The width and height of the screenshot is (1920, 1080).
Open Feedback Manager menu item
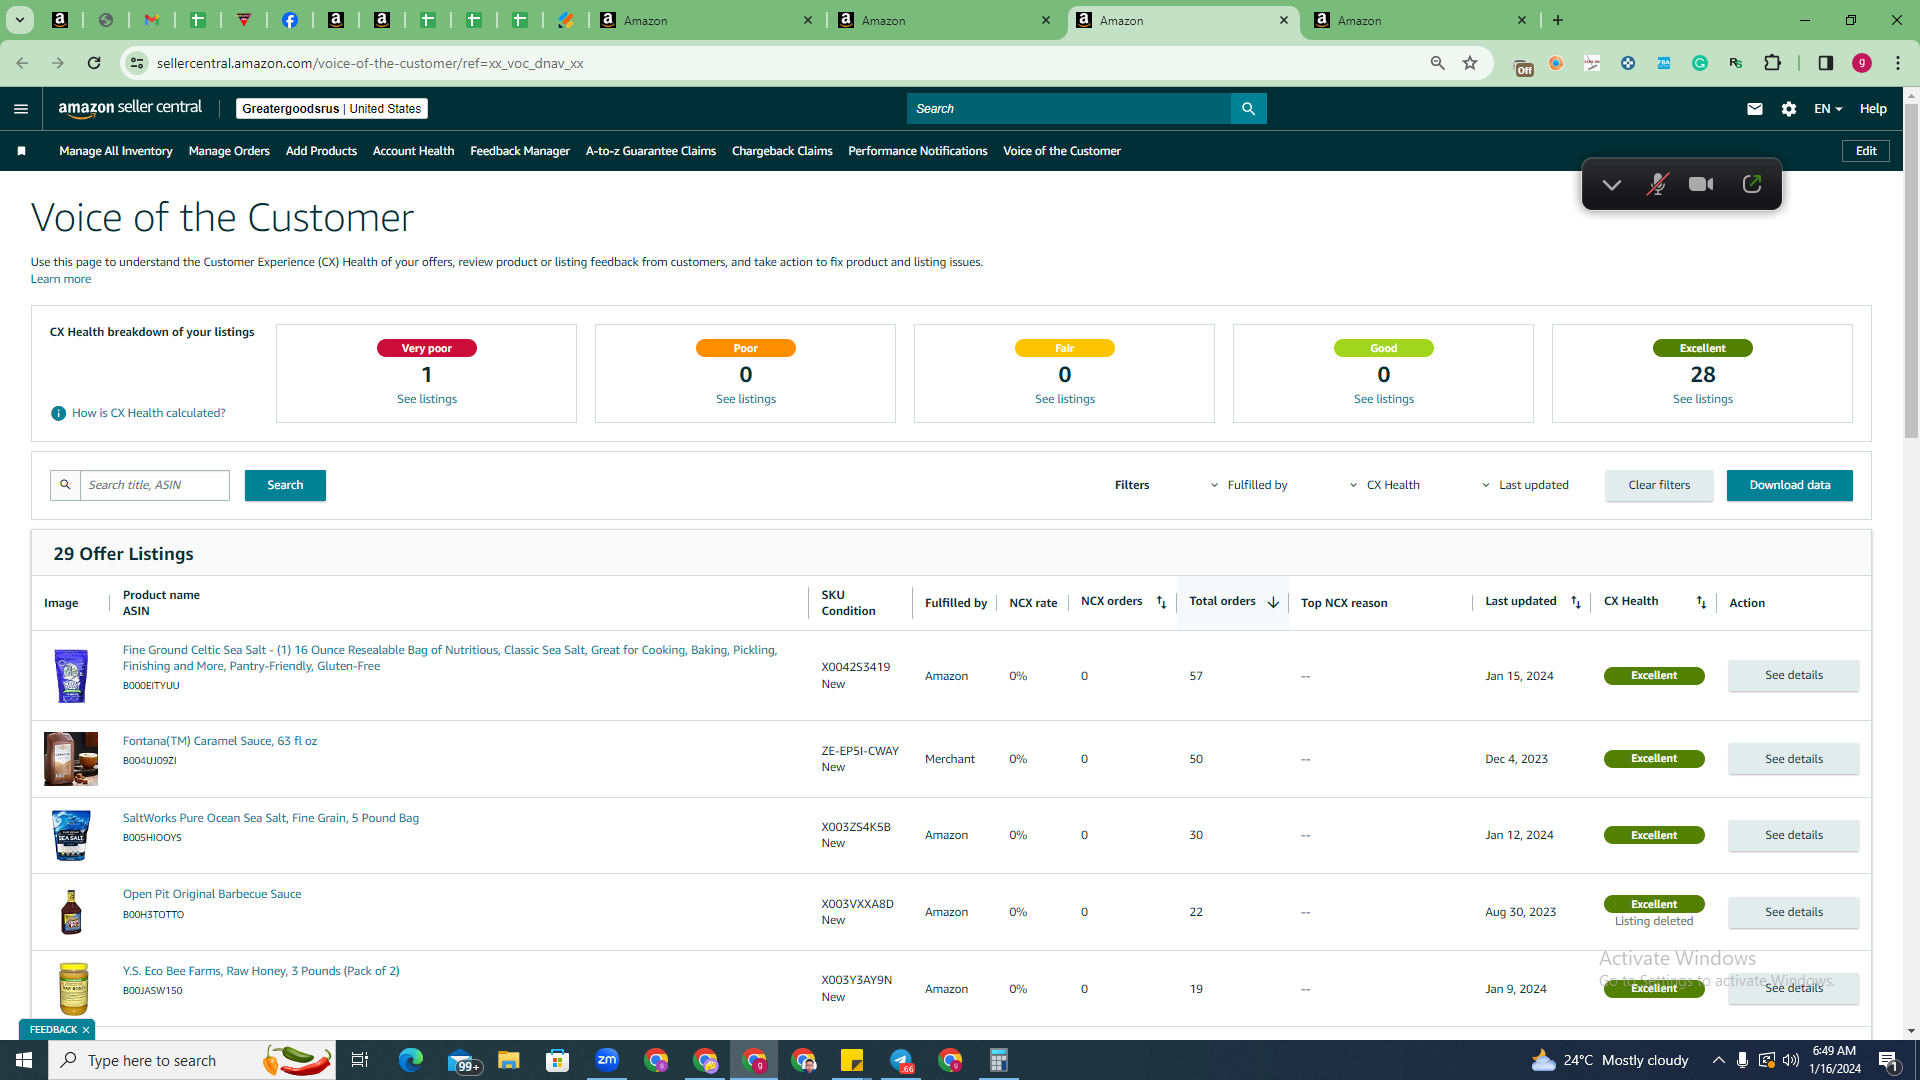520,151
